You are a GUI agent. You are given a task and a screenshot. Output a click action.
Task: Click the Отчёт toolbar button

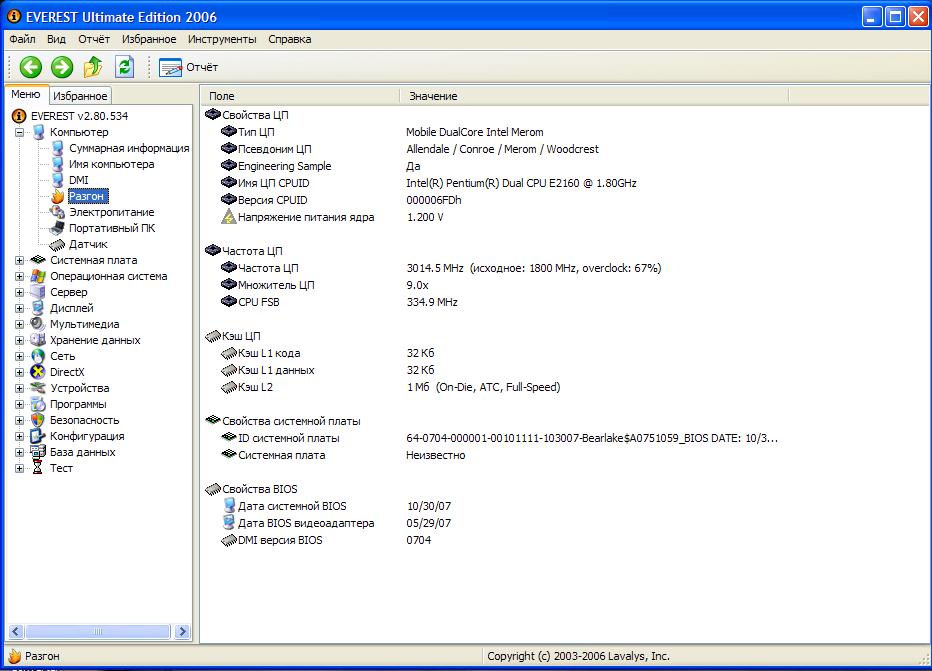coord(189,67)
